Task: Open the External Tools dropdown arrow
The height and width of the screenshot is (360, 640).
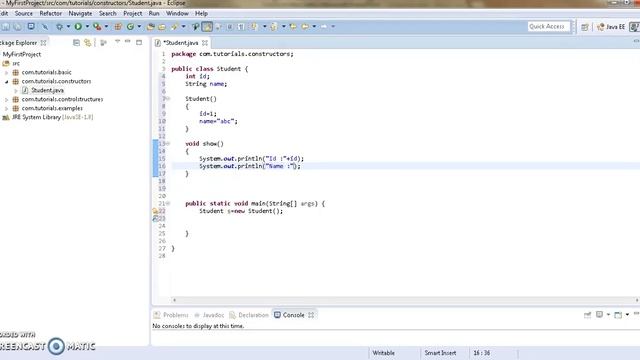Action: pos(106,27)
